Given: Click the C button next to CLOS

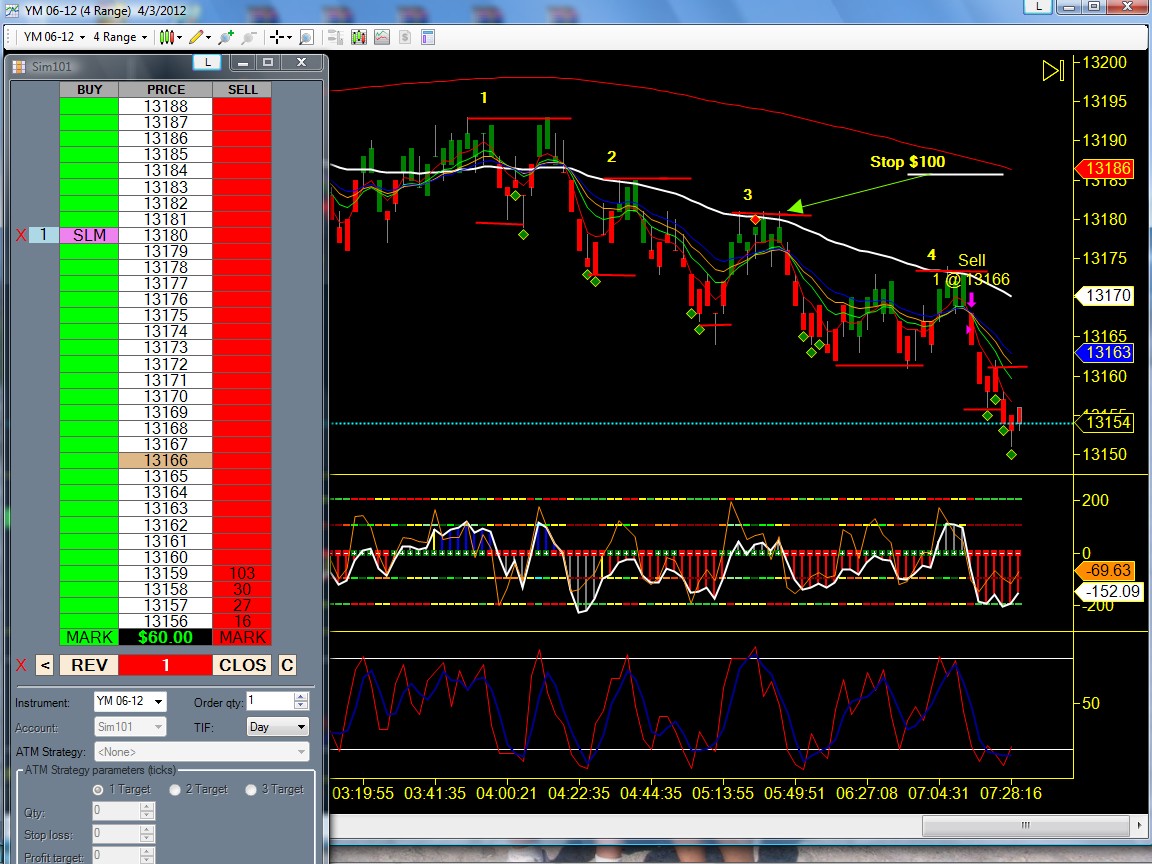Looking at the screenshot, I should coord(287,665).
